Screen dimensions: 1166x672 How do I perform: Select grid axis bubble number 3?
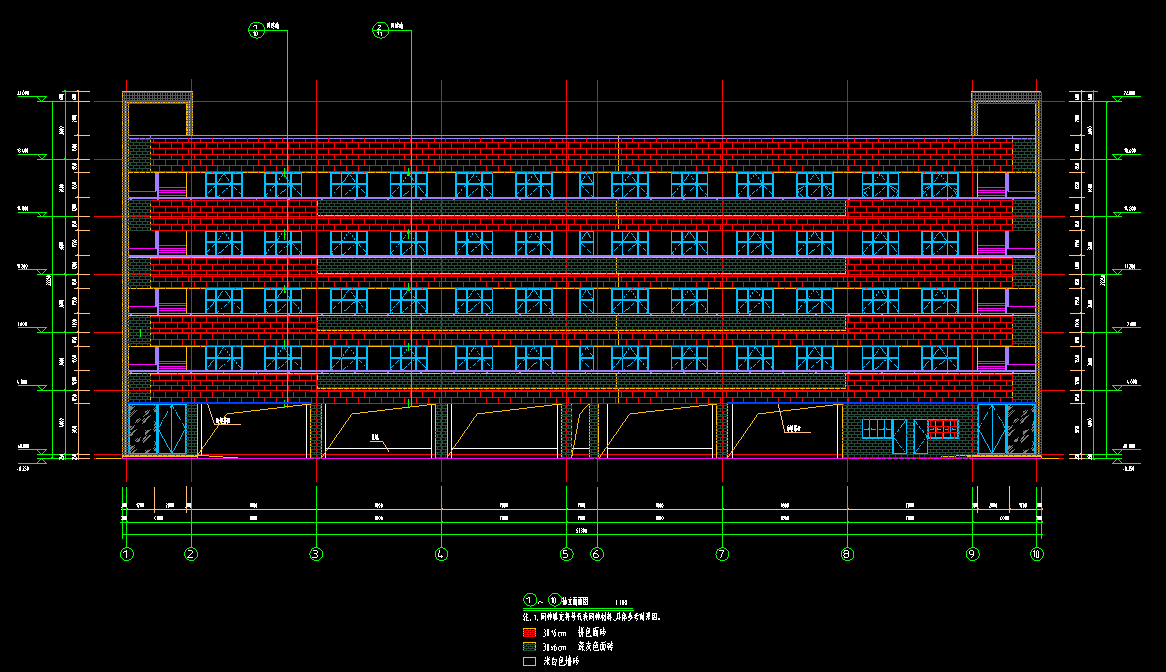pos(316,554)
